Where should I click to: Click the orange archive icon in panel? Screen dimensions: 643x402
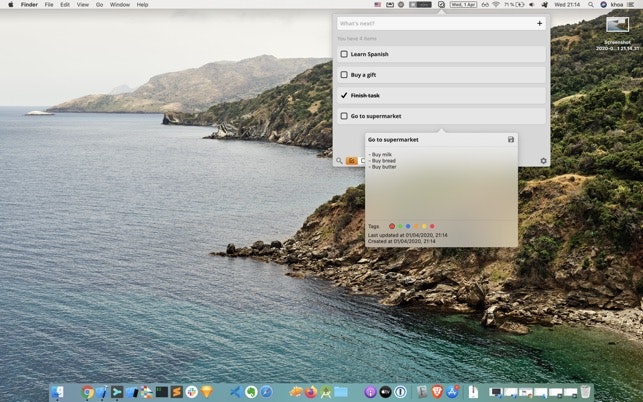(x=351, y=160)
